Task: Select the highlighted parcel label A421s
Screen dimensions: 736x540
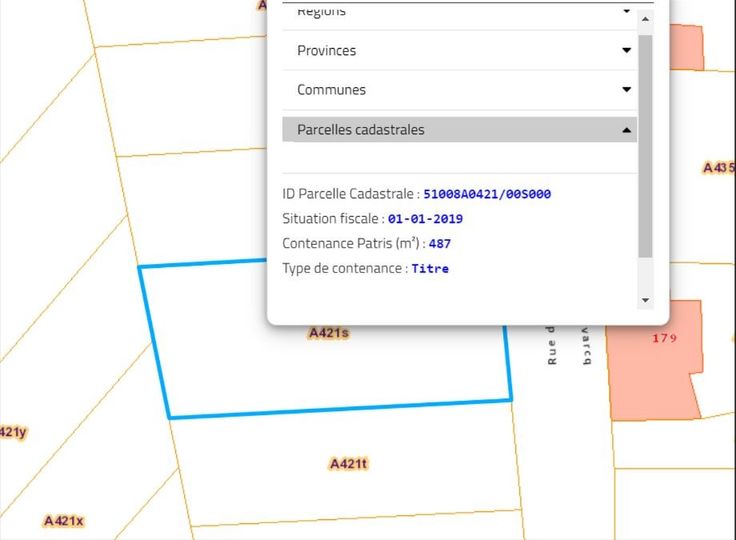Action: click(328, 333)
